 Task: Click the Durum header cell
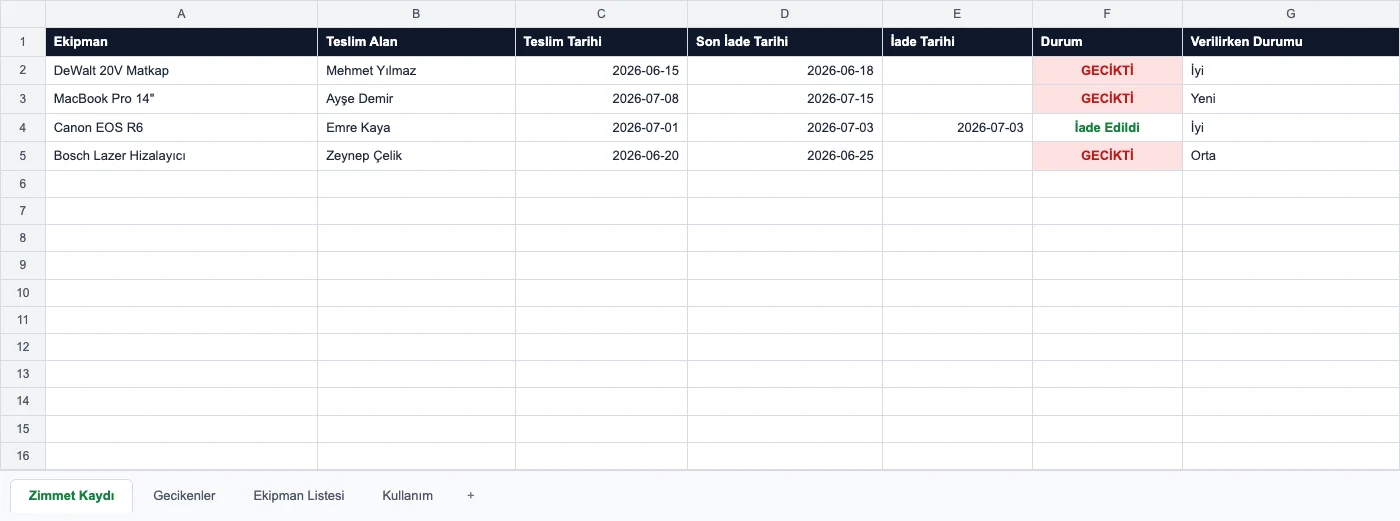pos(1107,42)
